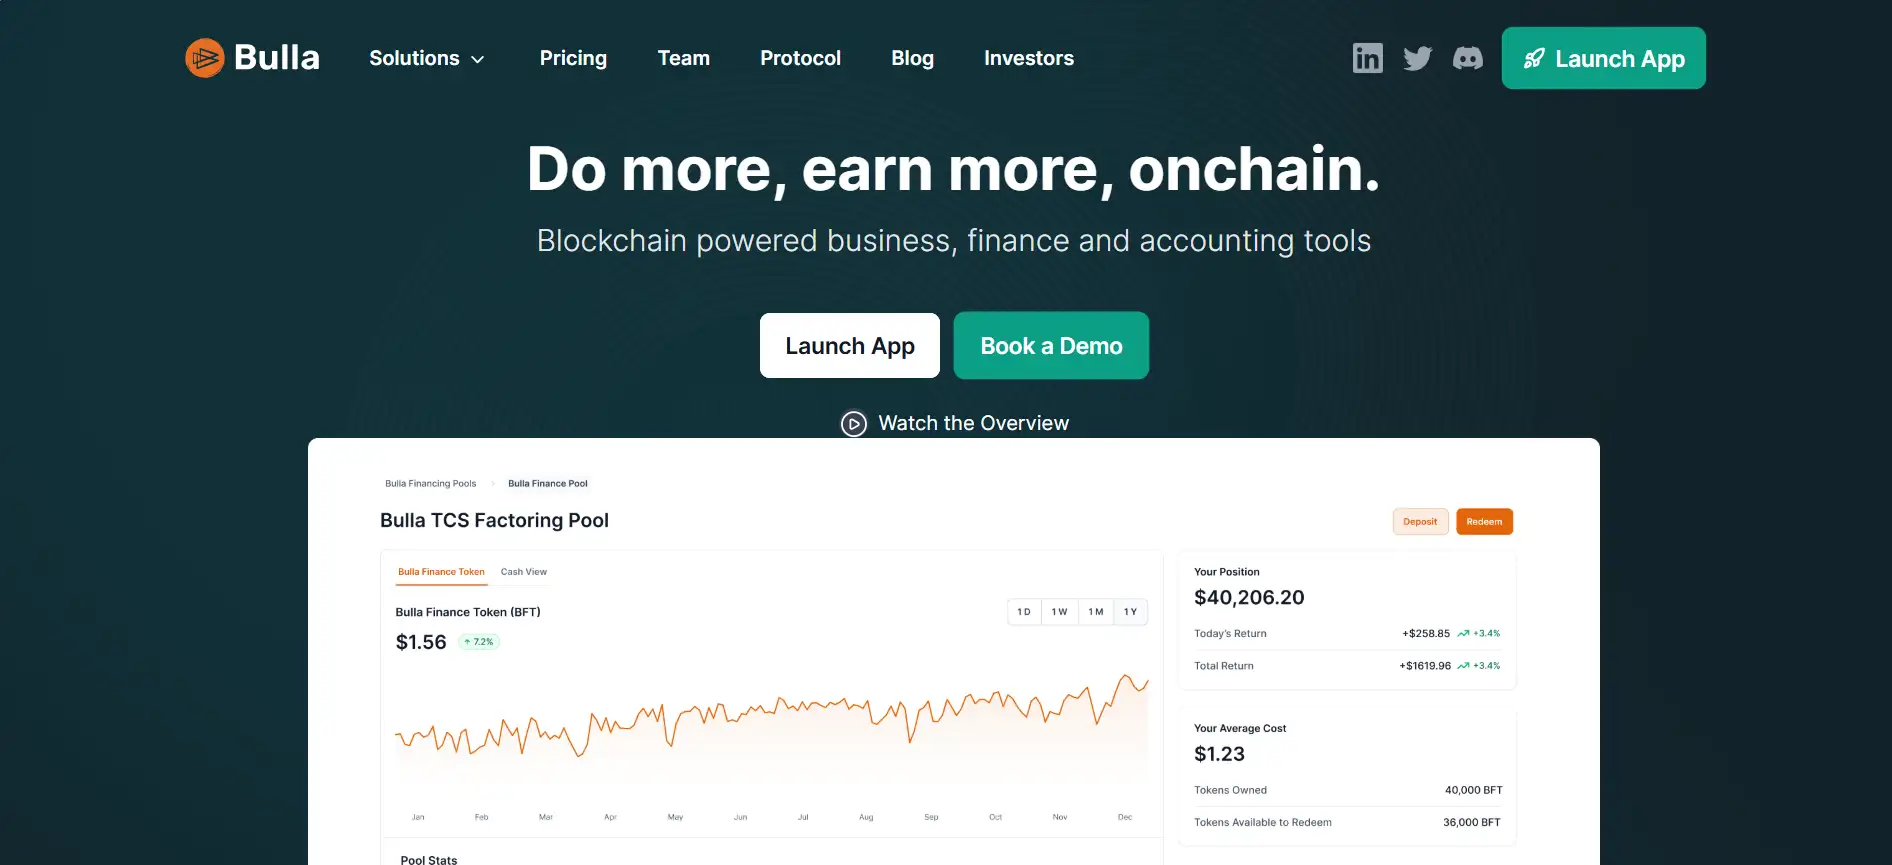The width and height of the screenshot is (1892, 865).
Task: Open the Discord server icon
Action: click(x=1467, y=58)
